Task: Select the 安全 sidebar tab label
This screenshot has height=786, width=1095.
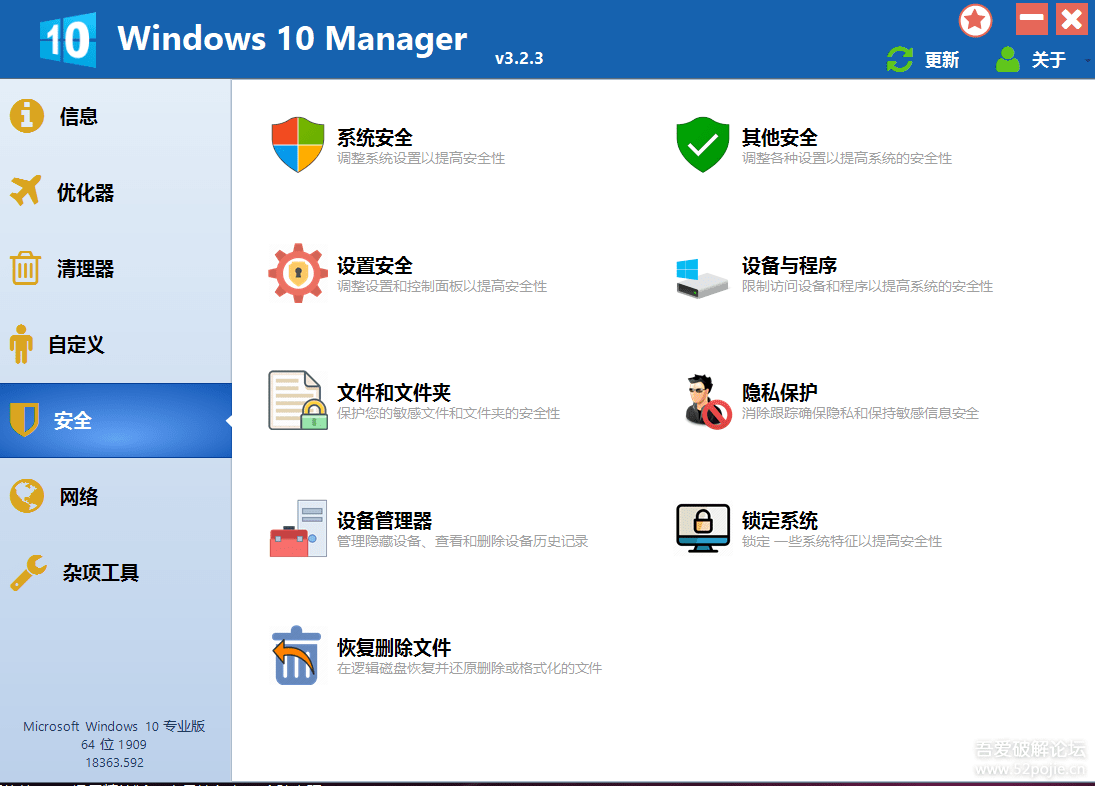Action: (x=73, y=420)
